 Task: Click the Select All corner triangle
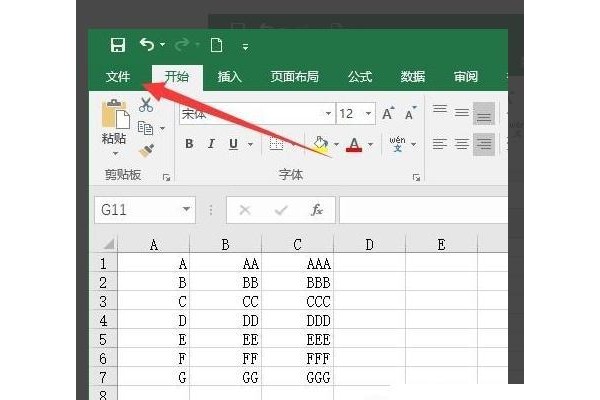pyautogui.click(x=109, y=243)
